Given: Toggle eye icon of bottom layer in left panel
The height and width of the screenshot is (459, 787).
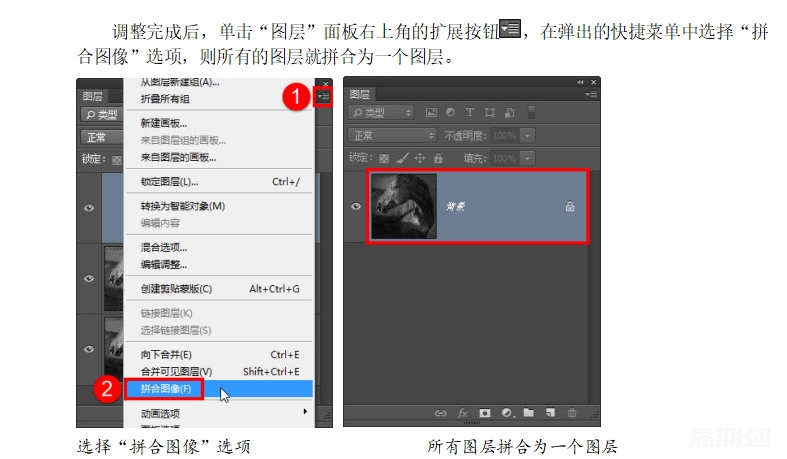Looking at the screenshot, I should click(89, 349).
